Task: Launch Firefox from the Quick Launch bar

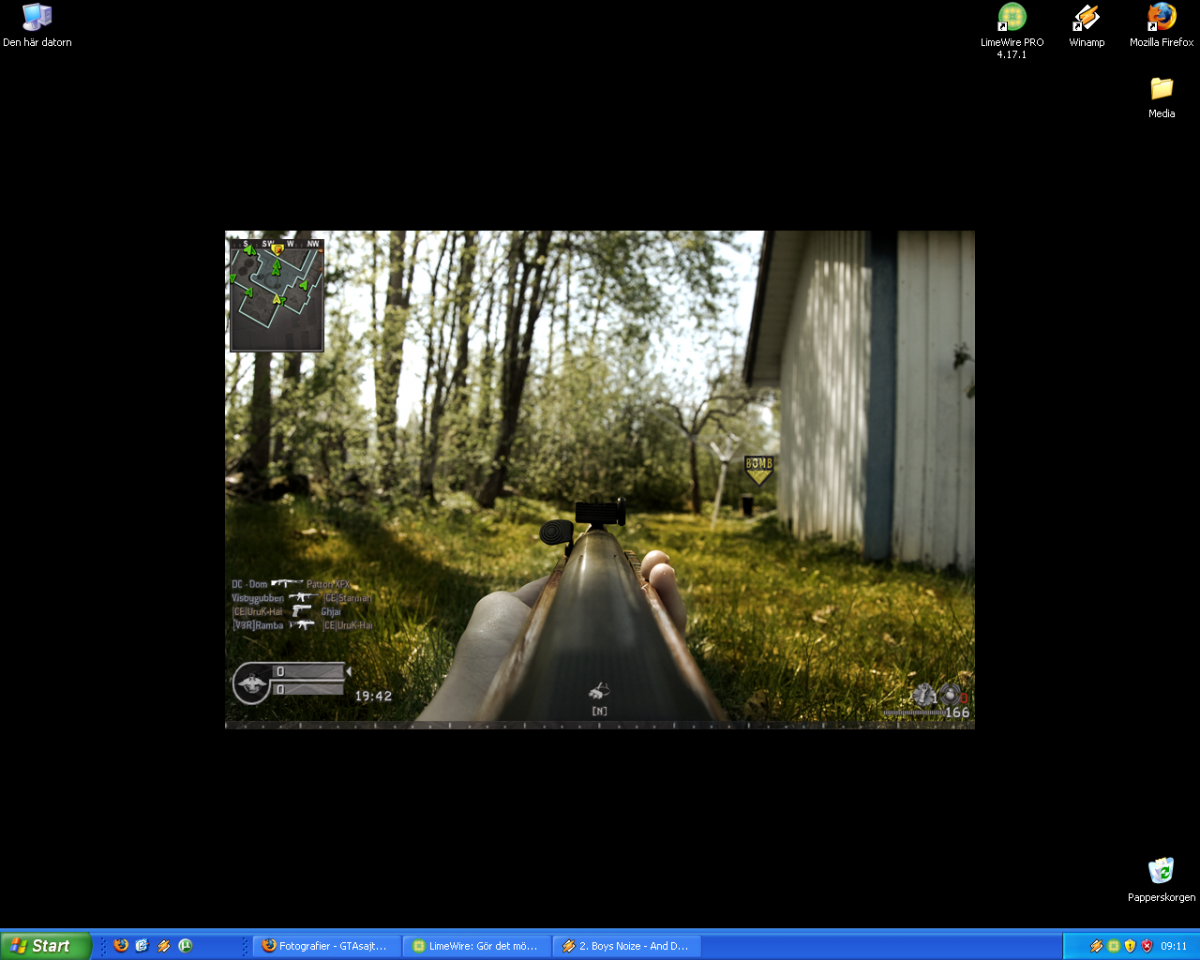Action: click(121, 945)
